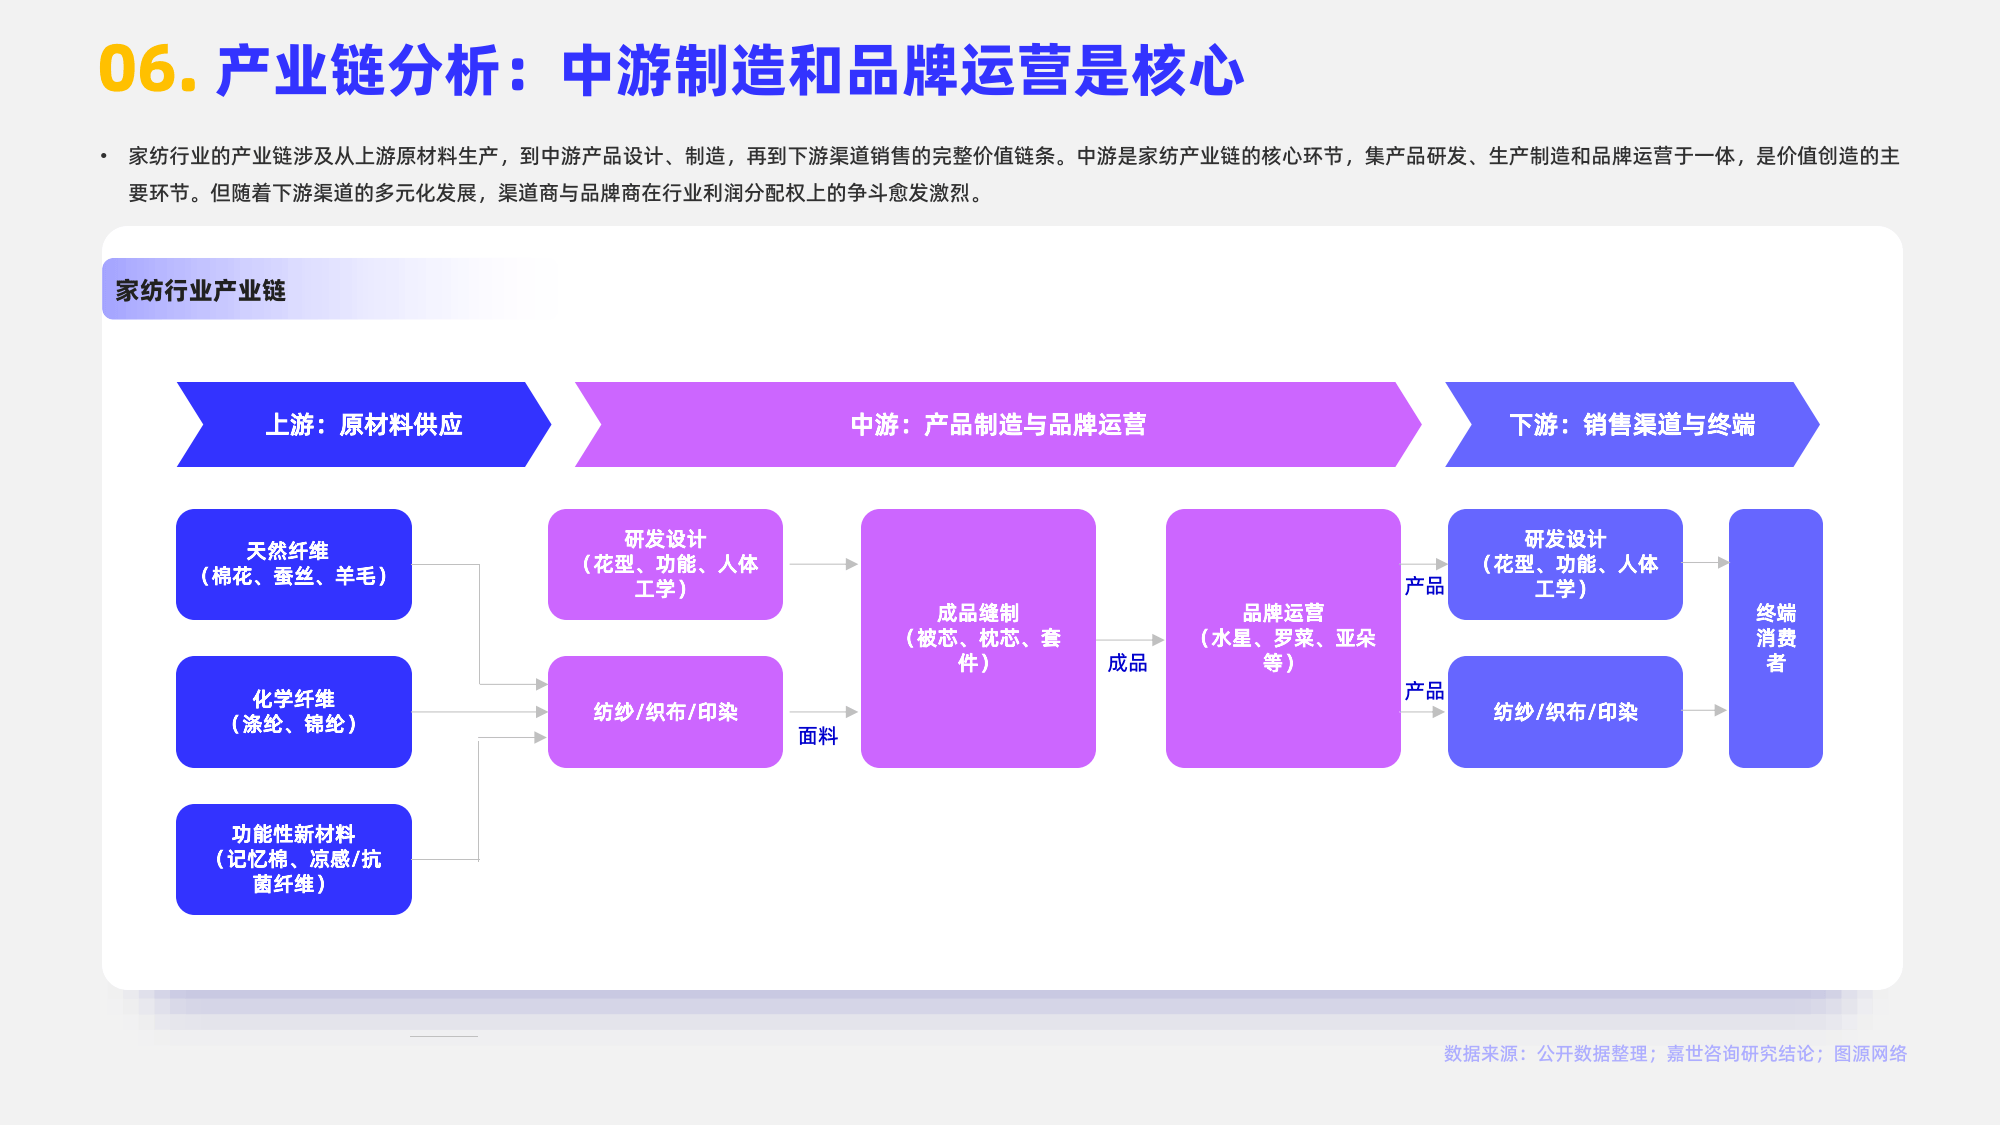Click the blue 研发设计 box in downstream

click(1564, 564)
